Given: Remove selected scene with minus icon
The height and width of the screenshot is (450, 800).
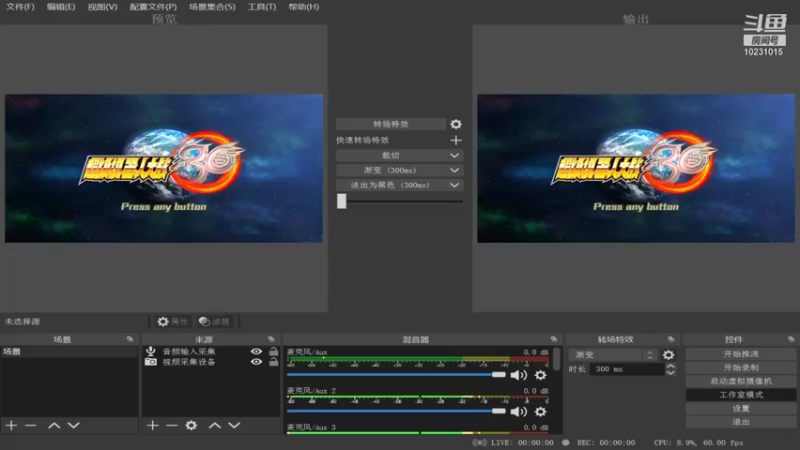Looking at the screenshot, I should 31,425.
